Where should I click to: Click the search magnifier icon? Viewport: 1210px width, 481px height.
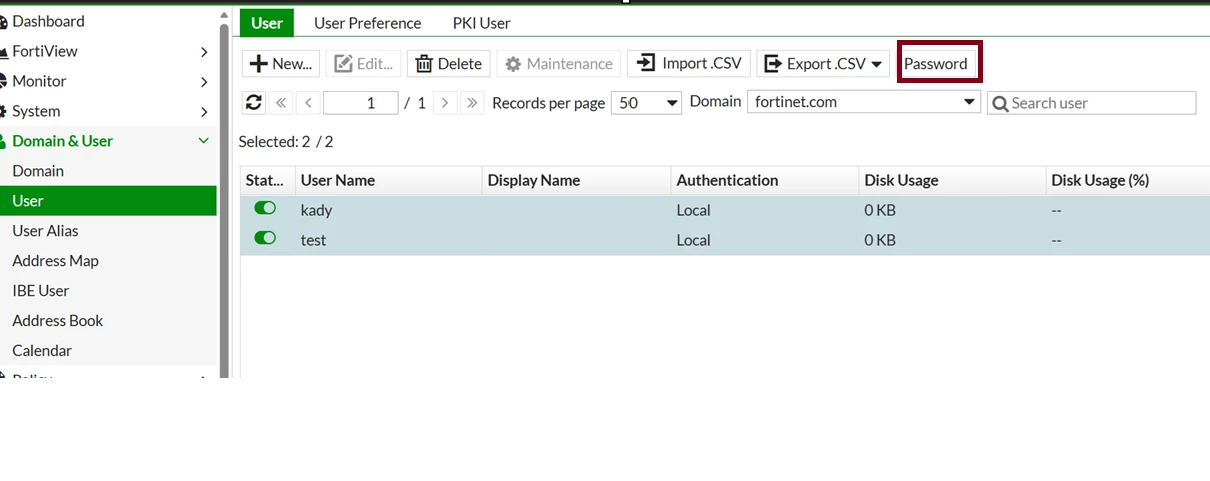point(999,103)
